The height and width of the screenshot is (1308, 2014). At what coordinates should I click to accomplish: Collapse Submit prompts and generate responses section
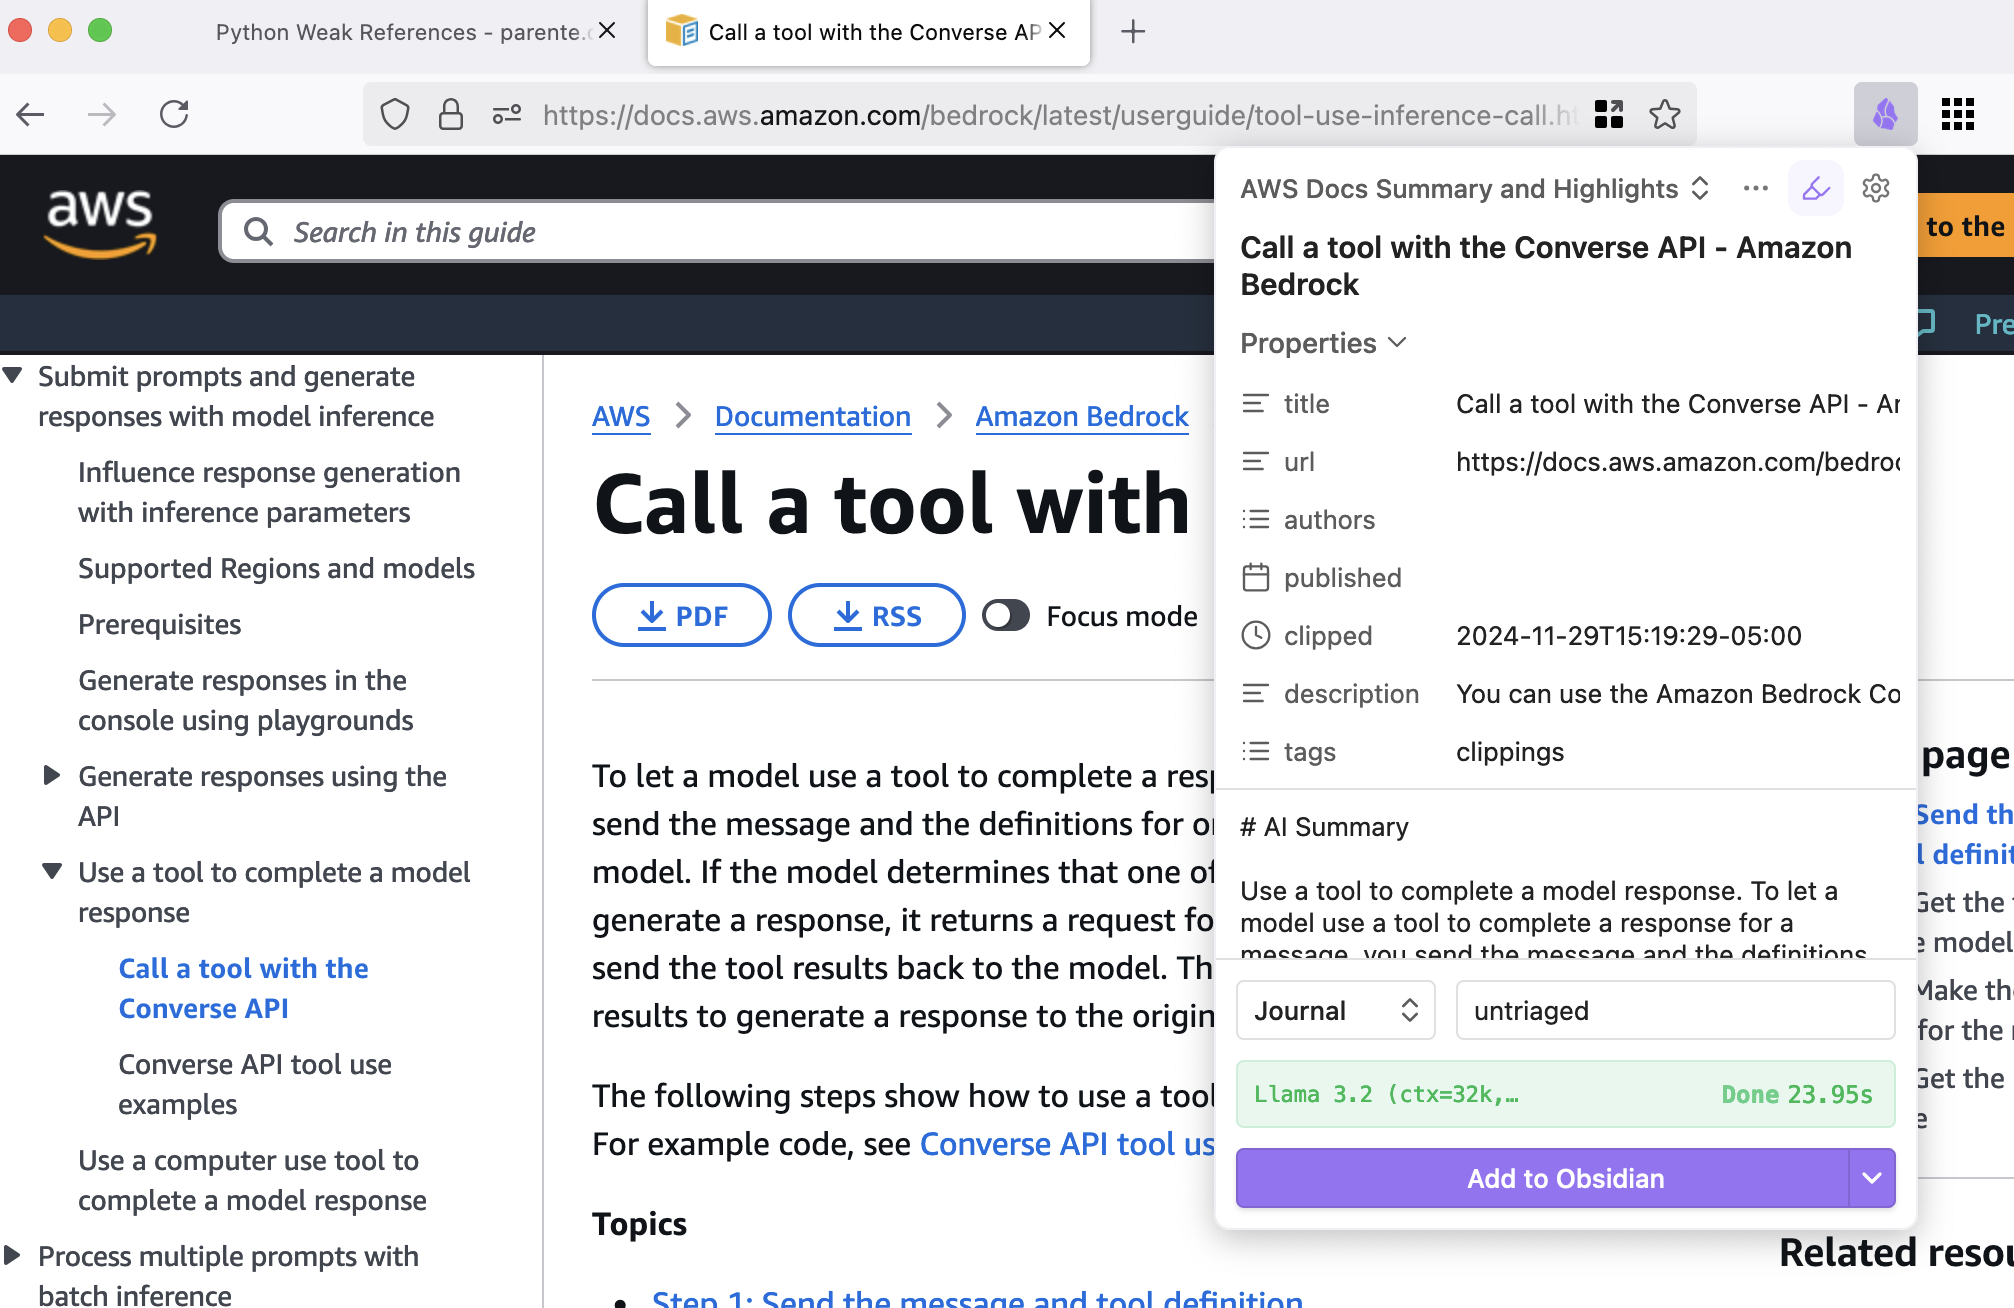[x=13, y=376]
